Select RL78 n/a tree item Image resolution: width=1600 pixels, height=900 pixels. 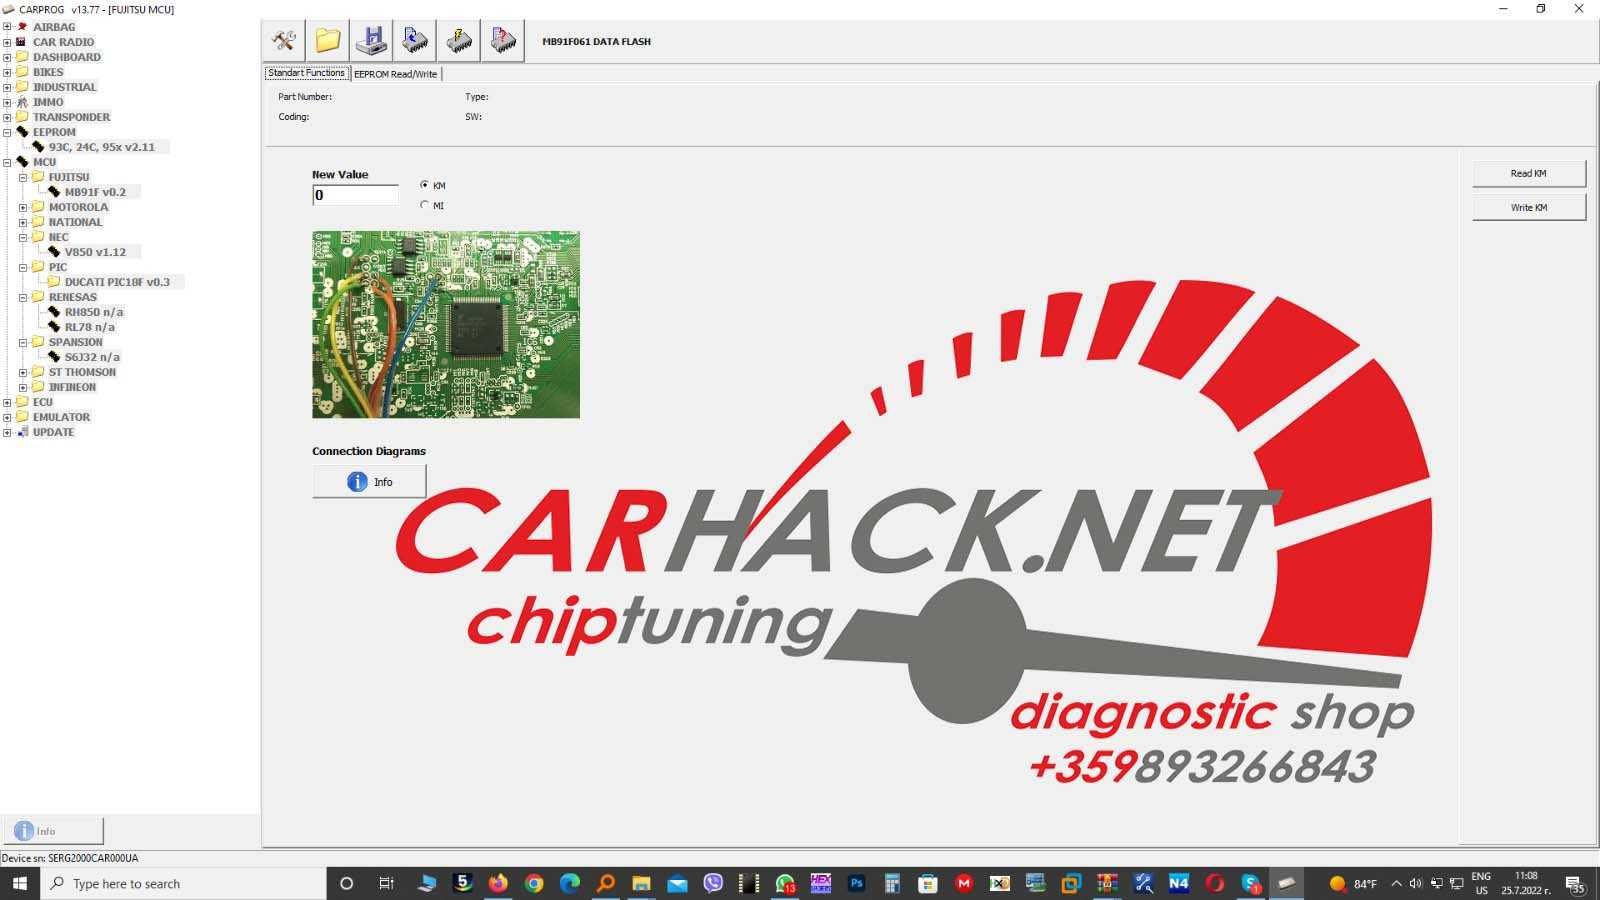(89, 327)
